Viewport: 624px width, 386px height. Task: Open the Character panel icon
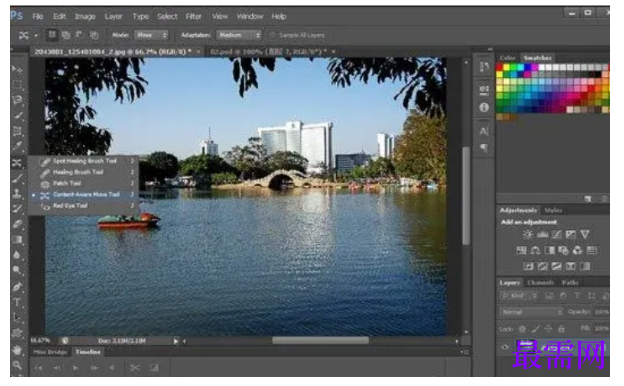pyautogui.click(x=484, y=131)
